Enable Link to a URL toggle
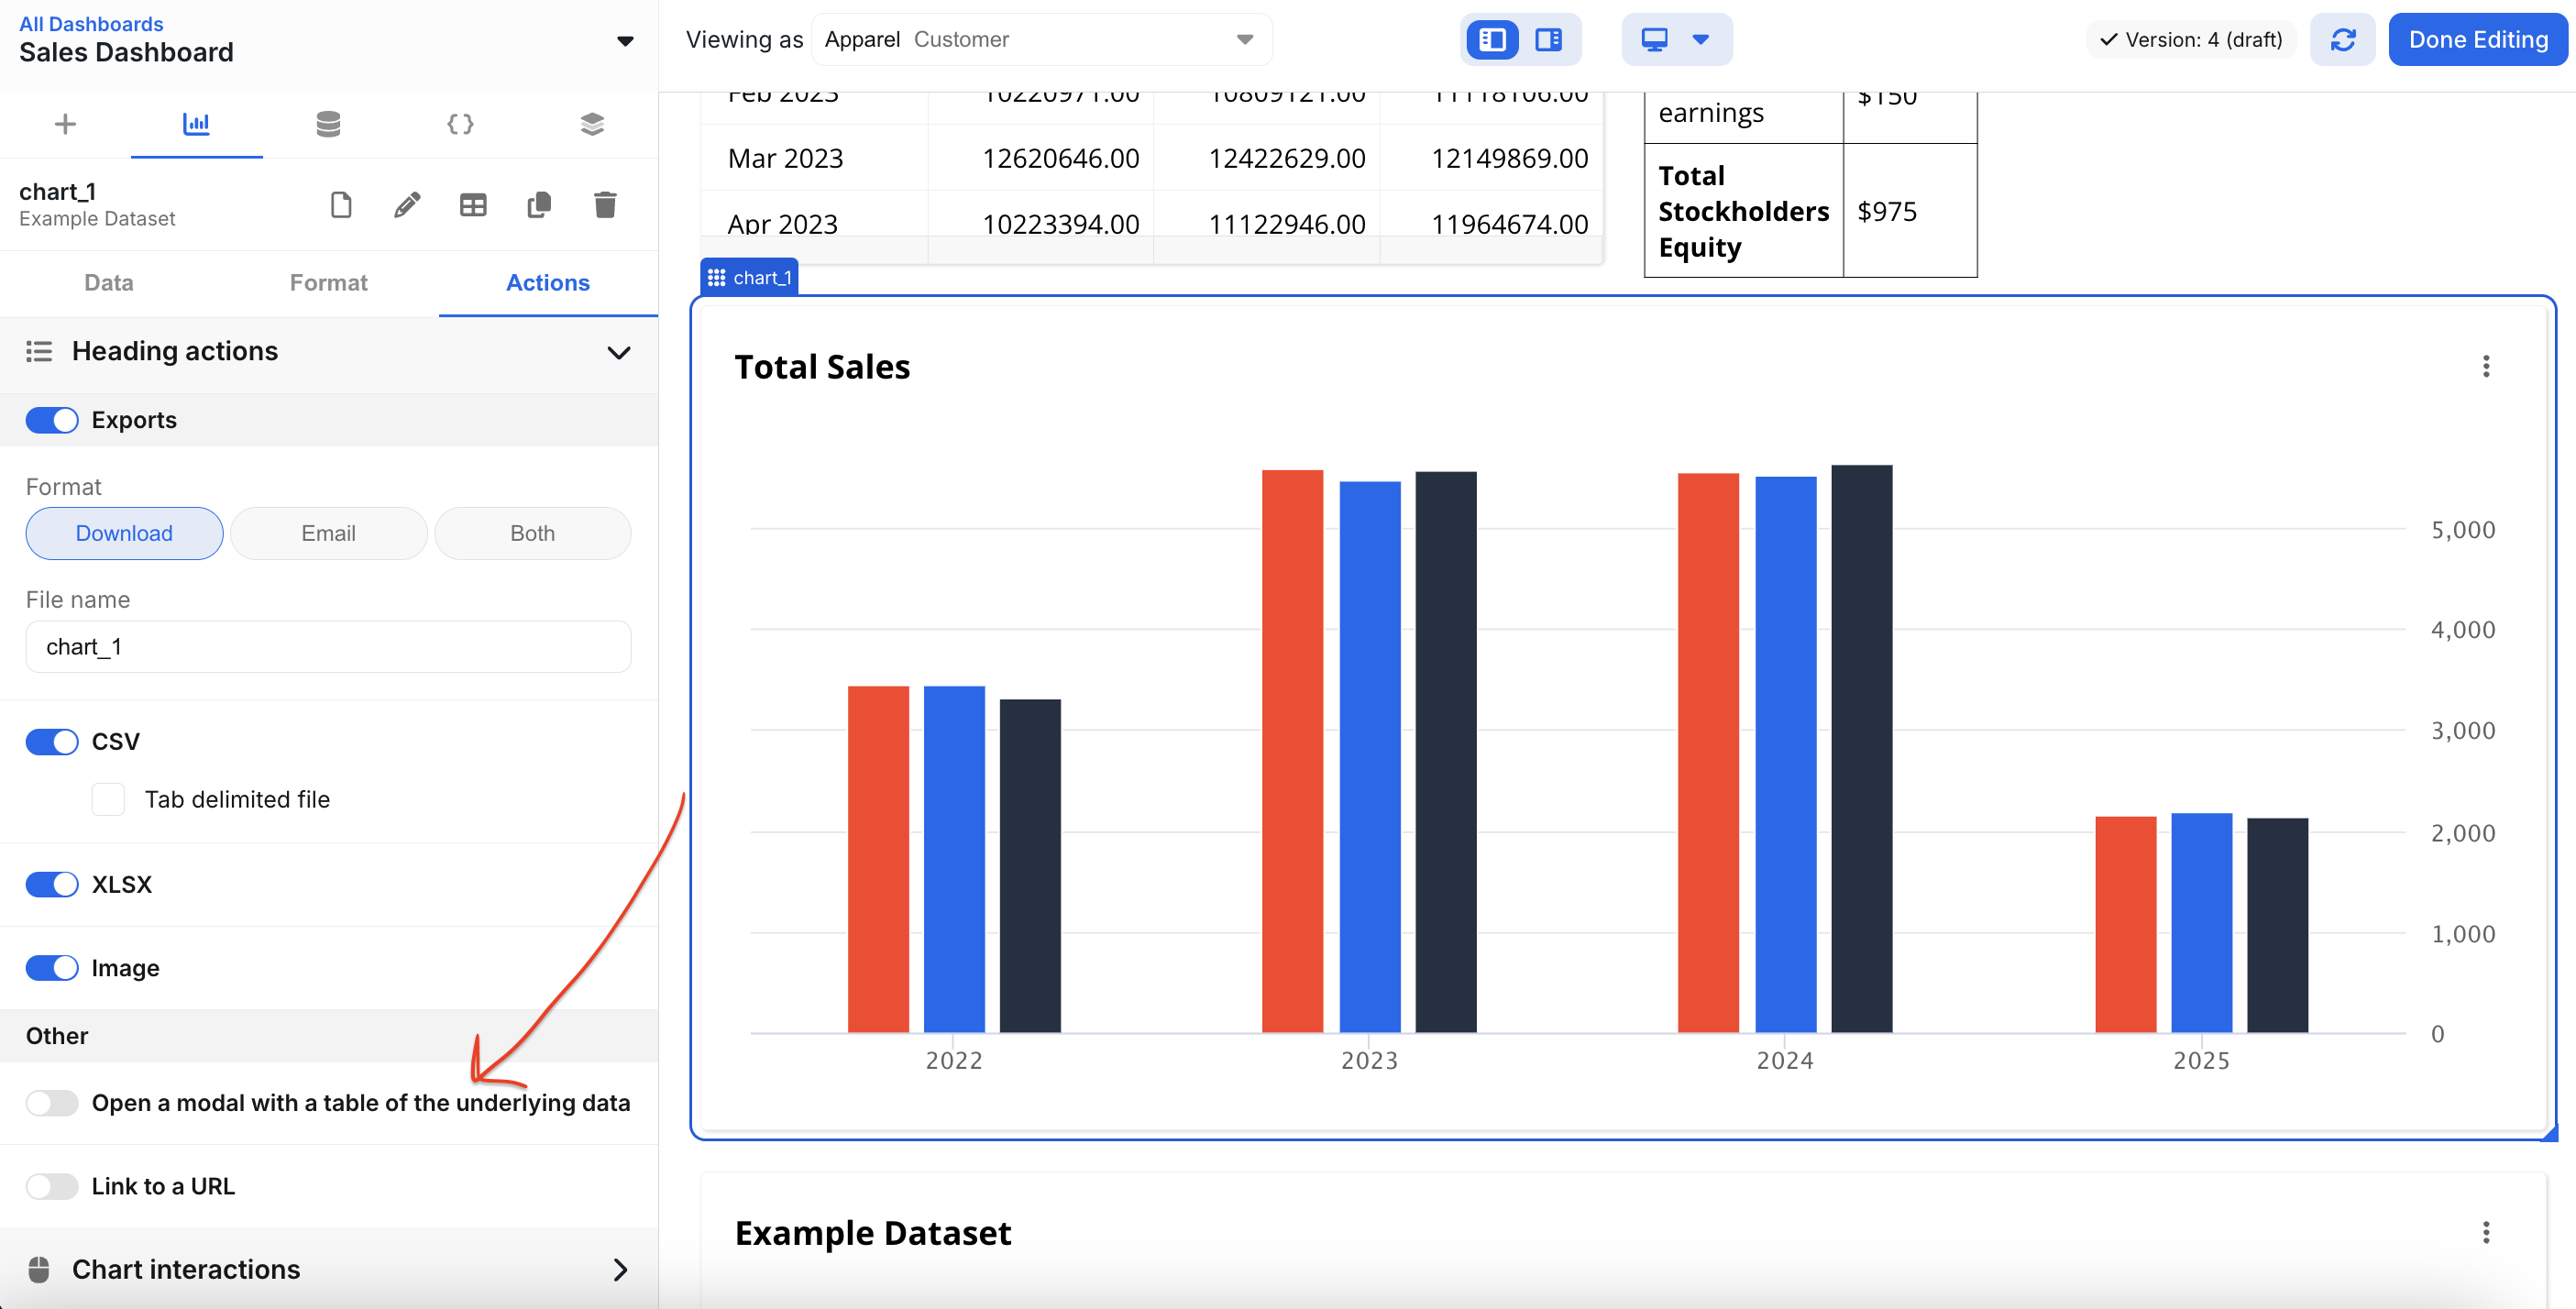Image resolution: width=2576 pixels, height=1309 pixels. click(x=52, y=1186)
